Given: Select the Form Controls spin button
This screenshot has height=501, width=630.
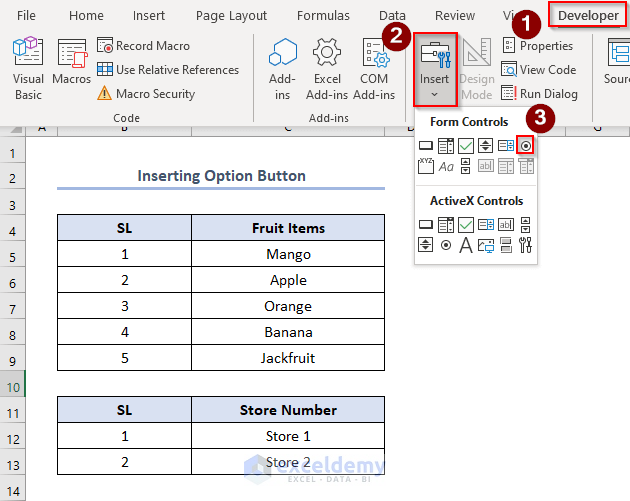Looking at the screenshot, I should [x=486, y=146].
